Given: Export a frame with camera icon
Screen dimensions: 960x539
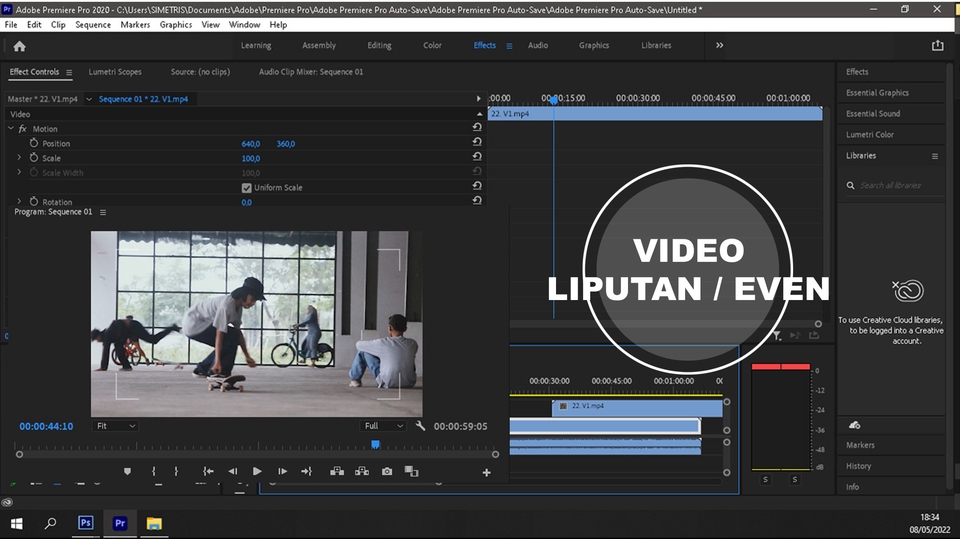Looking at the screenshot, I should (387, 472).
